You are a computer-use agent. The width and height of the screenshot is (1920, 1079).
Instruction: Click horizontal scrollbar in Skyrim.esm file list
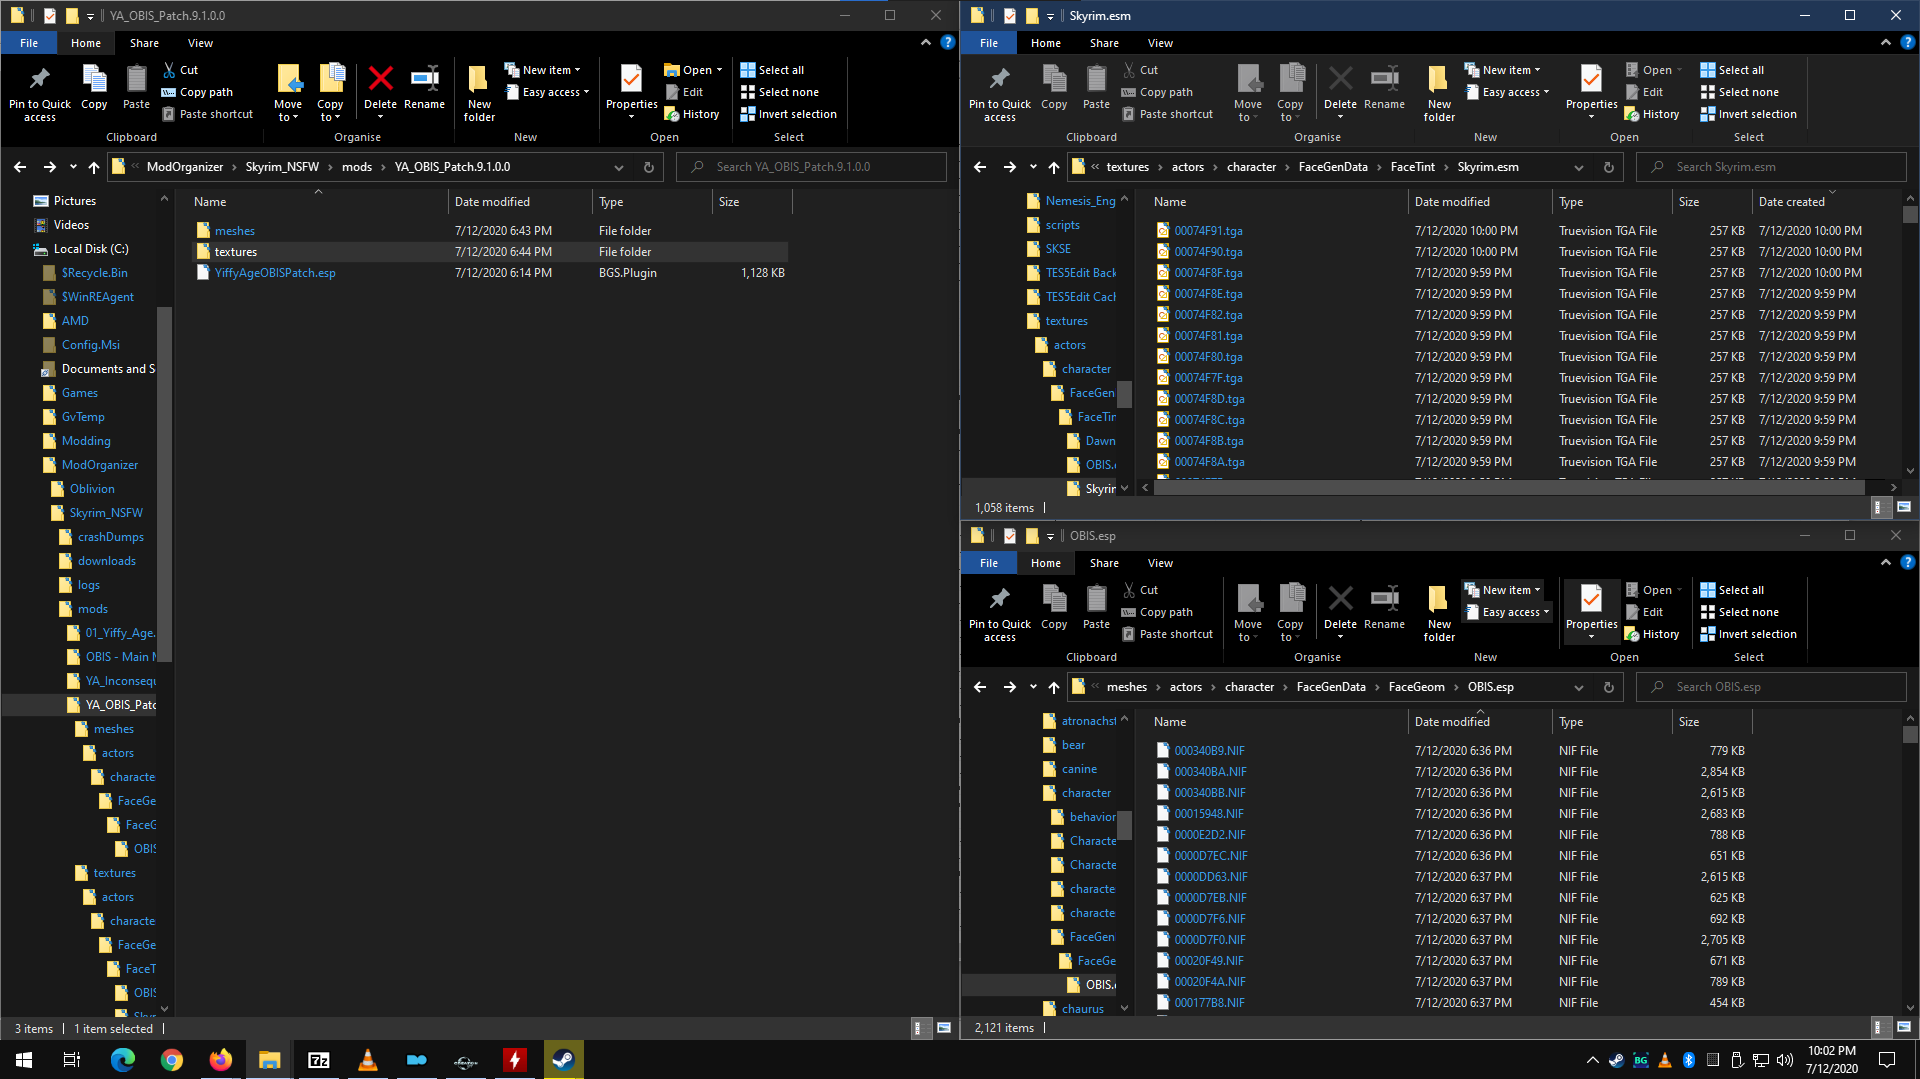coord(1510,488)
